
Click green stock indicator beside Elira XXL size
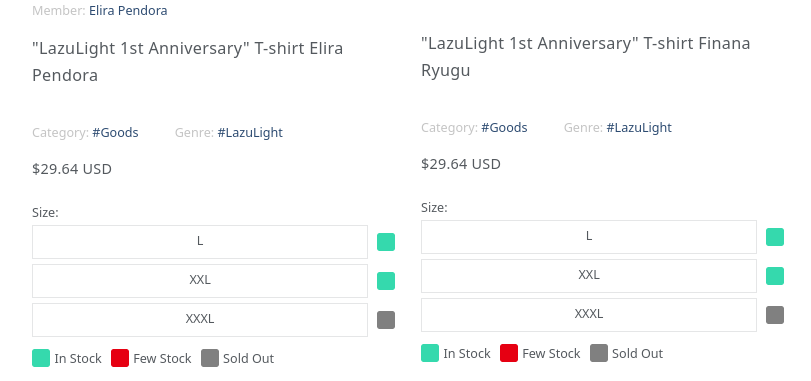pyautogui.click(x=386, y=281)
